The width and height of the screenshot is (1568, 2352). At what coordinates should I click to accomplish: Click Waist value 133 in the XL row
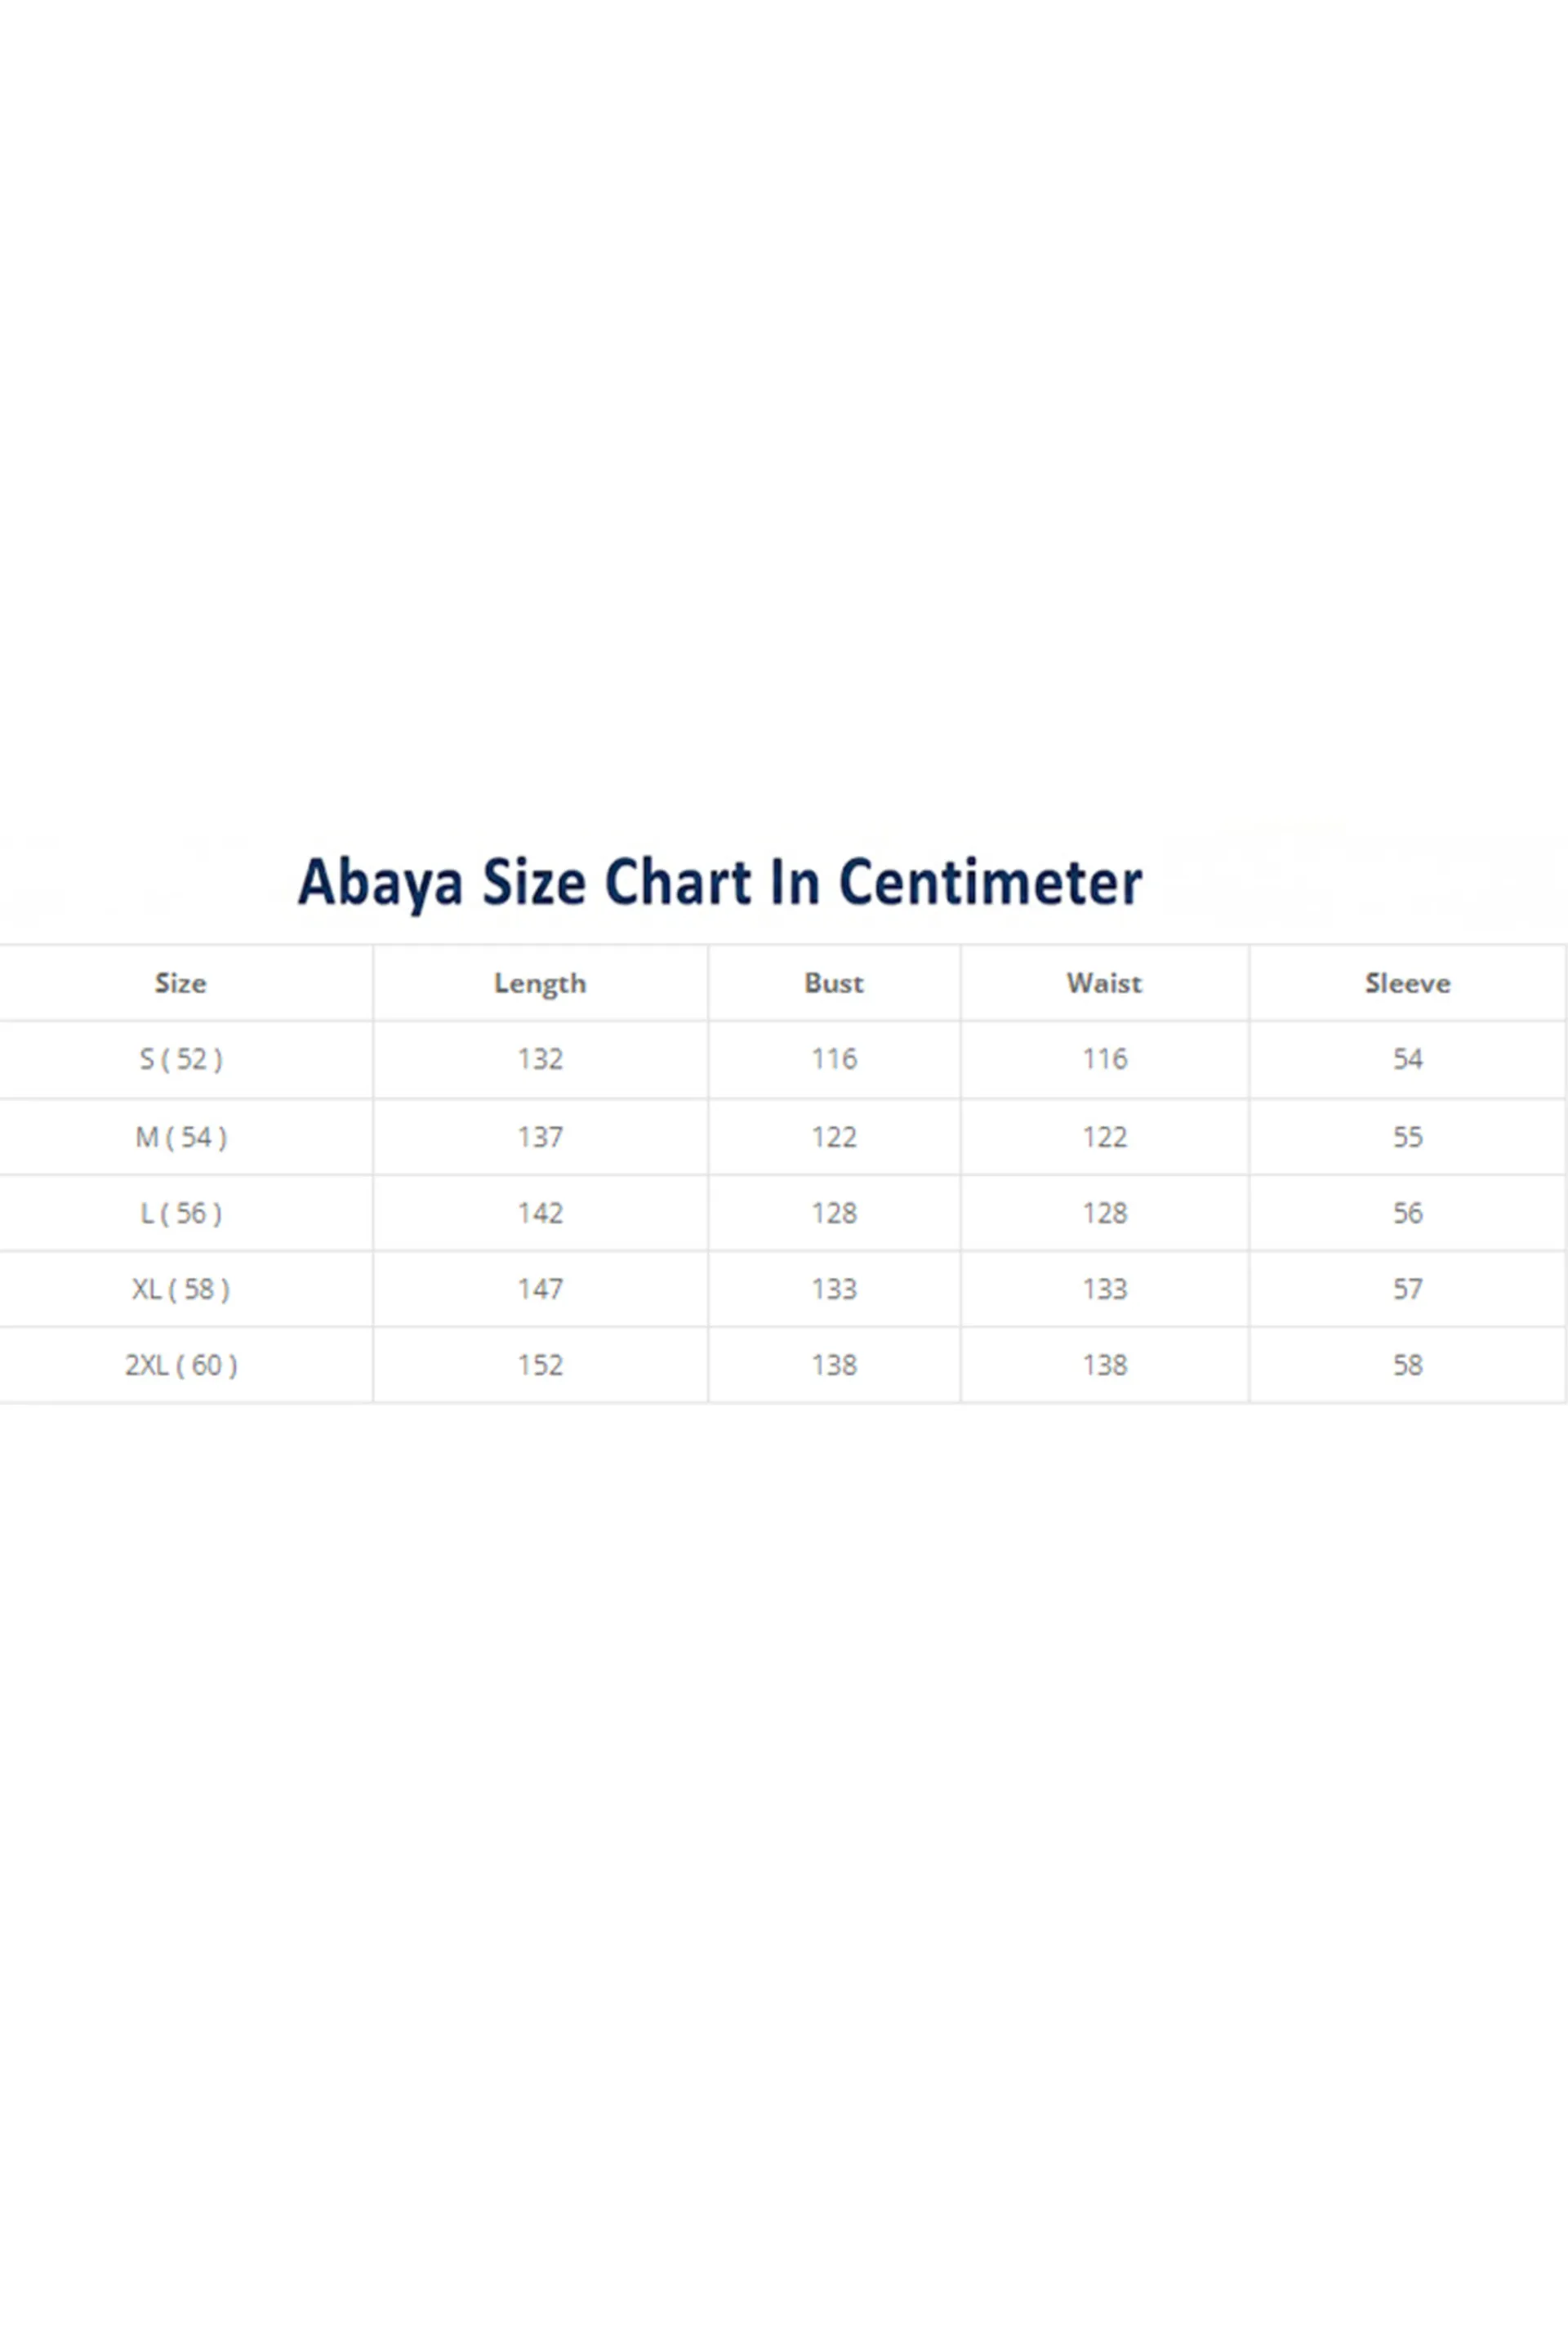tap(1104, 1289)
